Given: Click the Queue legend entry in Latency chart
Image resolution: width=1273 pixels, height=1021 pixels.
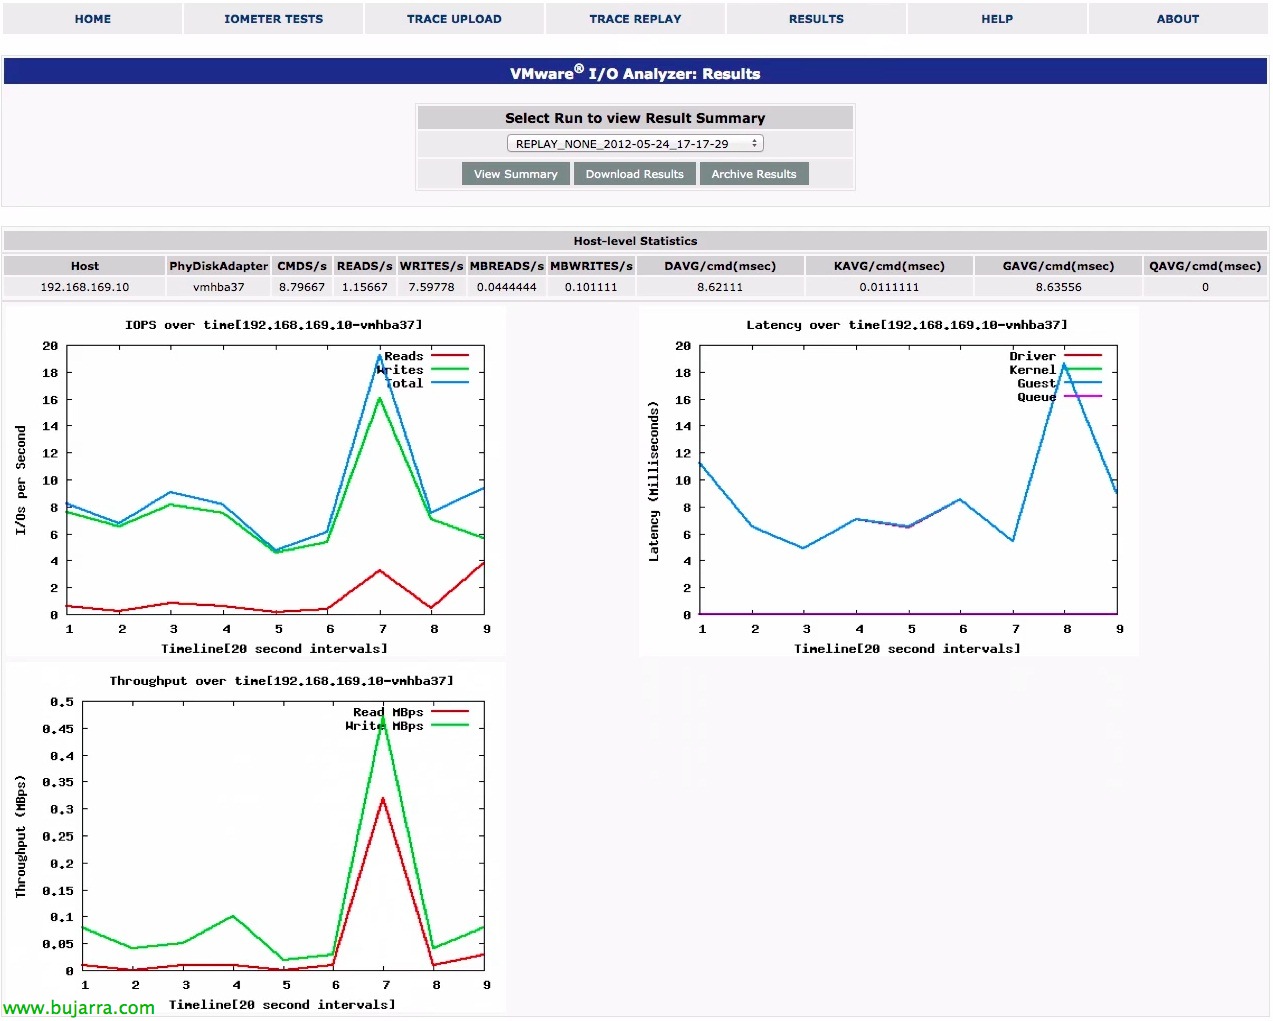Looking at the screenshot, I should [1059, 397].
